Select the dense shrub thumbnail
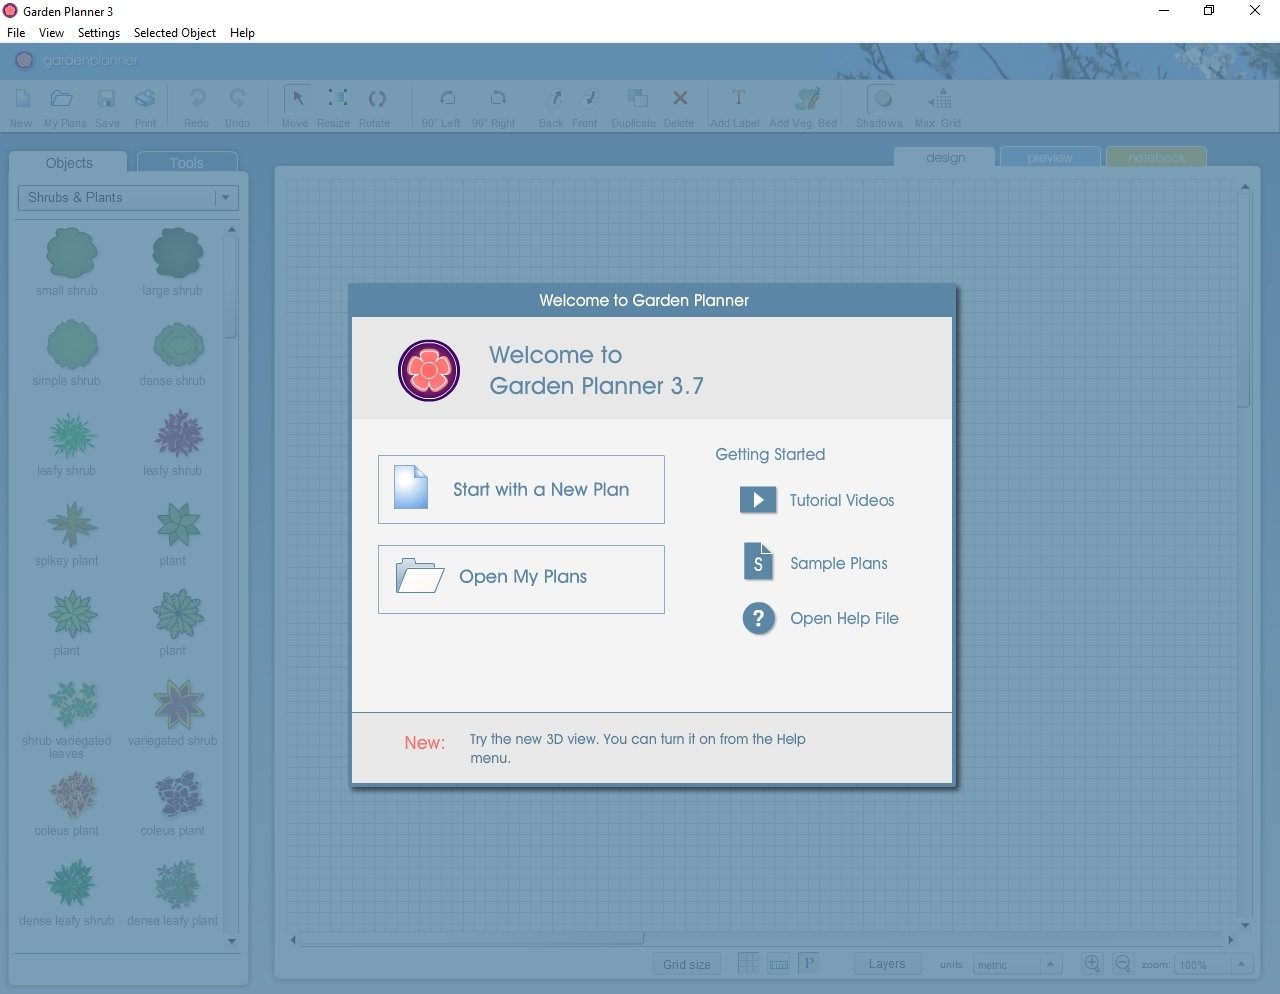Image resolution: width=1280 pixels, height=994 pixels. (178, 346)
